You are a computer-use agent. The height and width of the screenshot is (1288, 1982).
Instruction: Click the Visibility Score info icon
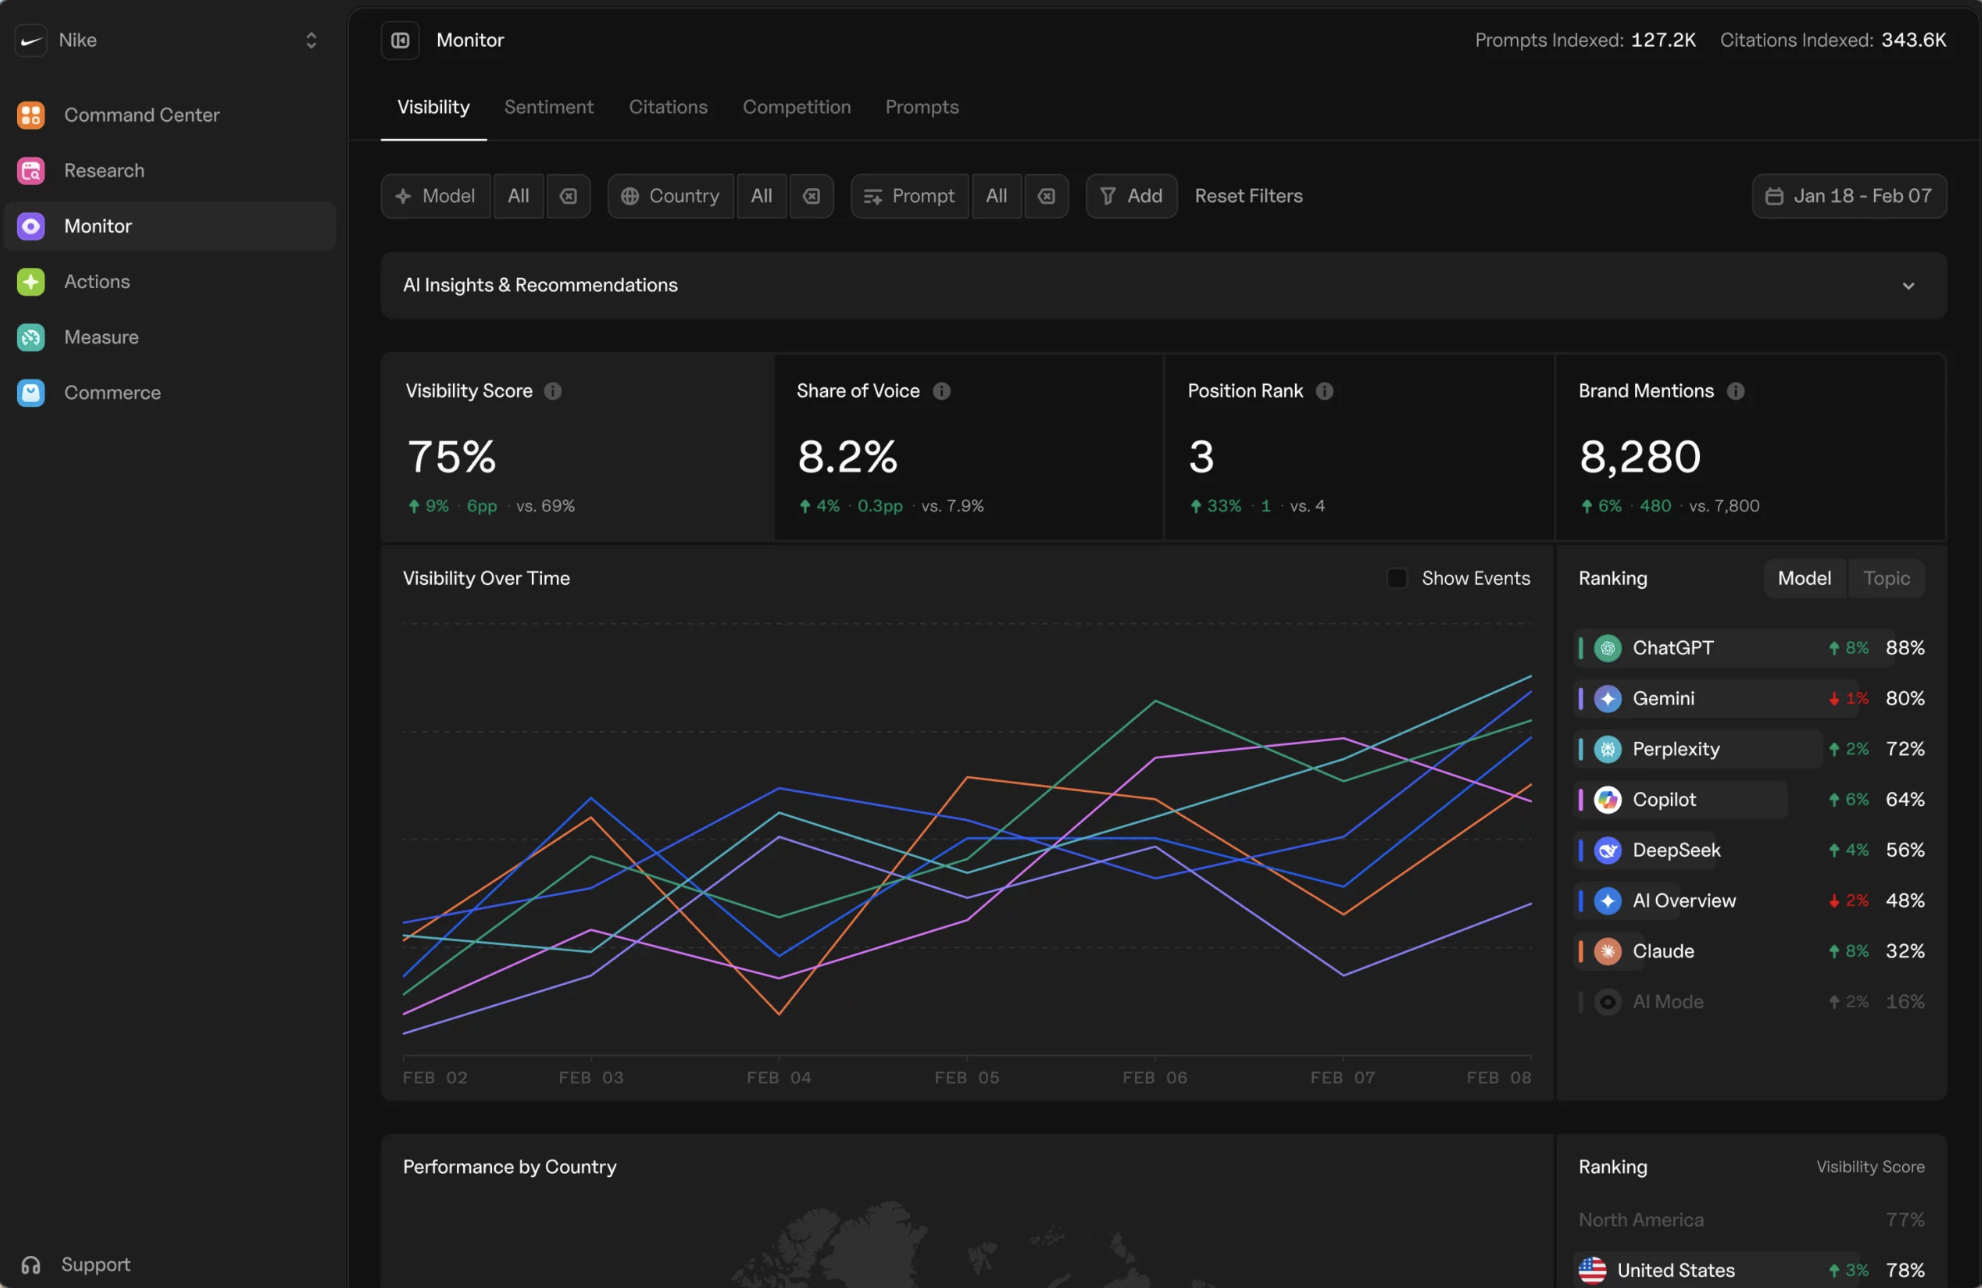[x=553, y=391]
